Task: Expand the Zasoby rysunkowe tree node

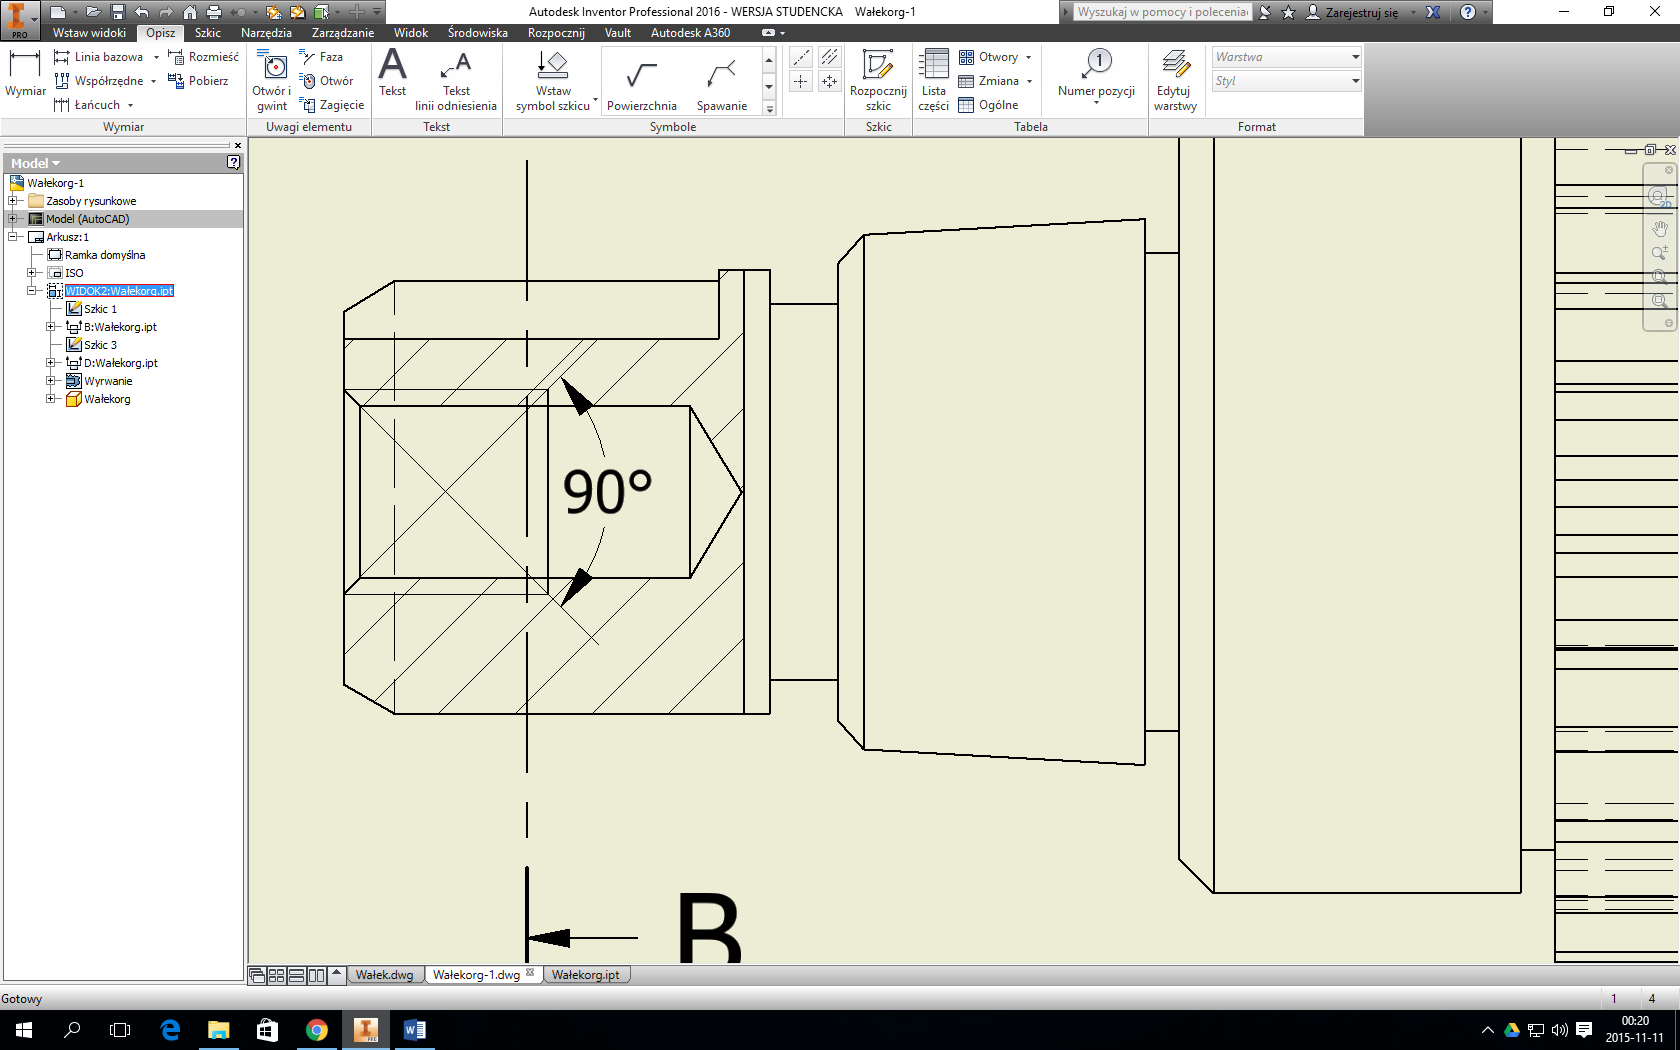Action: (x=13, y=201)
